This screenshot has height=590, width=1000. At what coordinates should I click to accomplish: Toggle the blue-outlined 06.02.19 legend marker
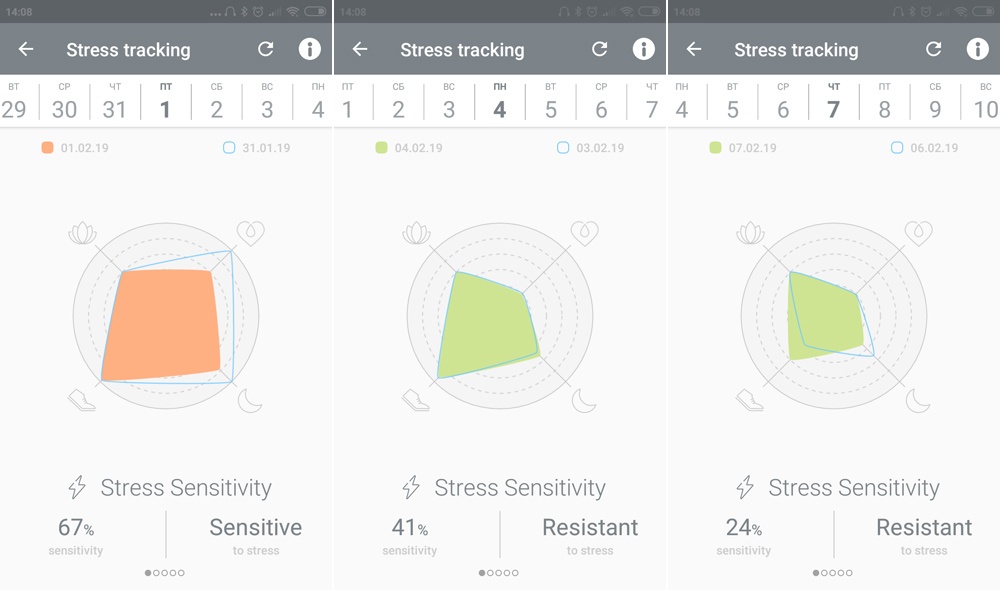897,148
